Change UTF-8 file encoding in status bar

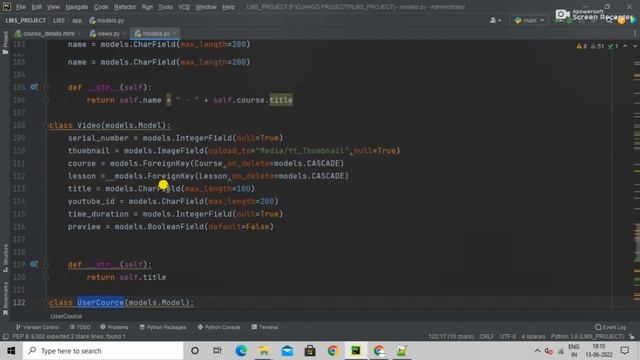pos(508,337)
